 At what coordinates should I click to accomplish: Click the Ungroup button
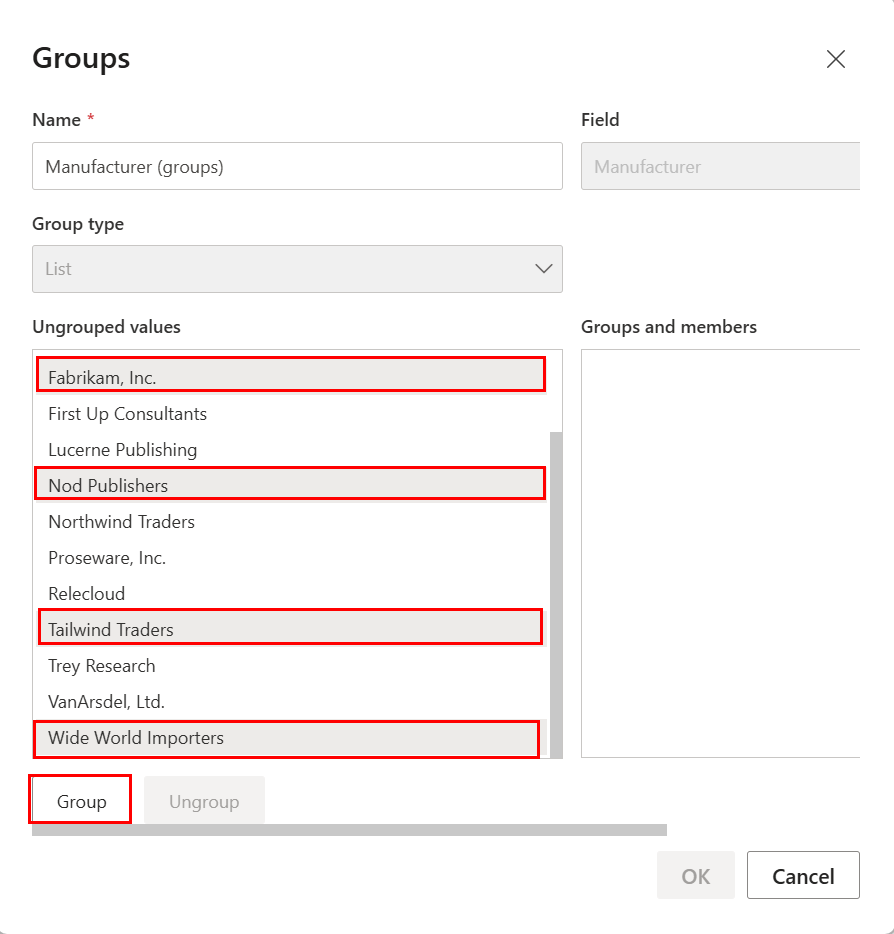click(x=204, y=802)
